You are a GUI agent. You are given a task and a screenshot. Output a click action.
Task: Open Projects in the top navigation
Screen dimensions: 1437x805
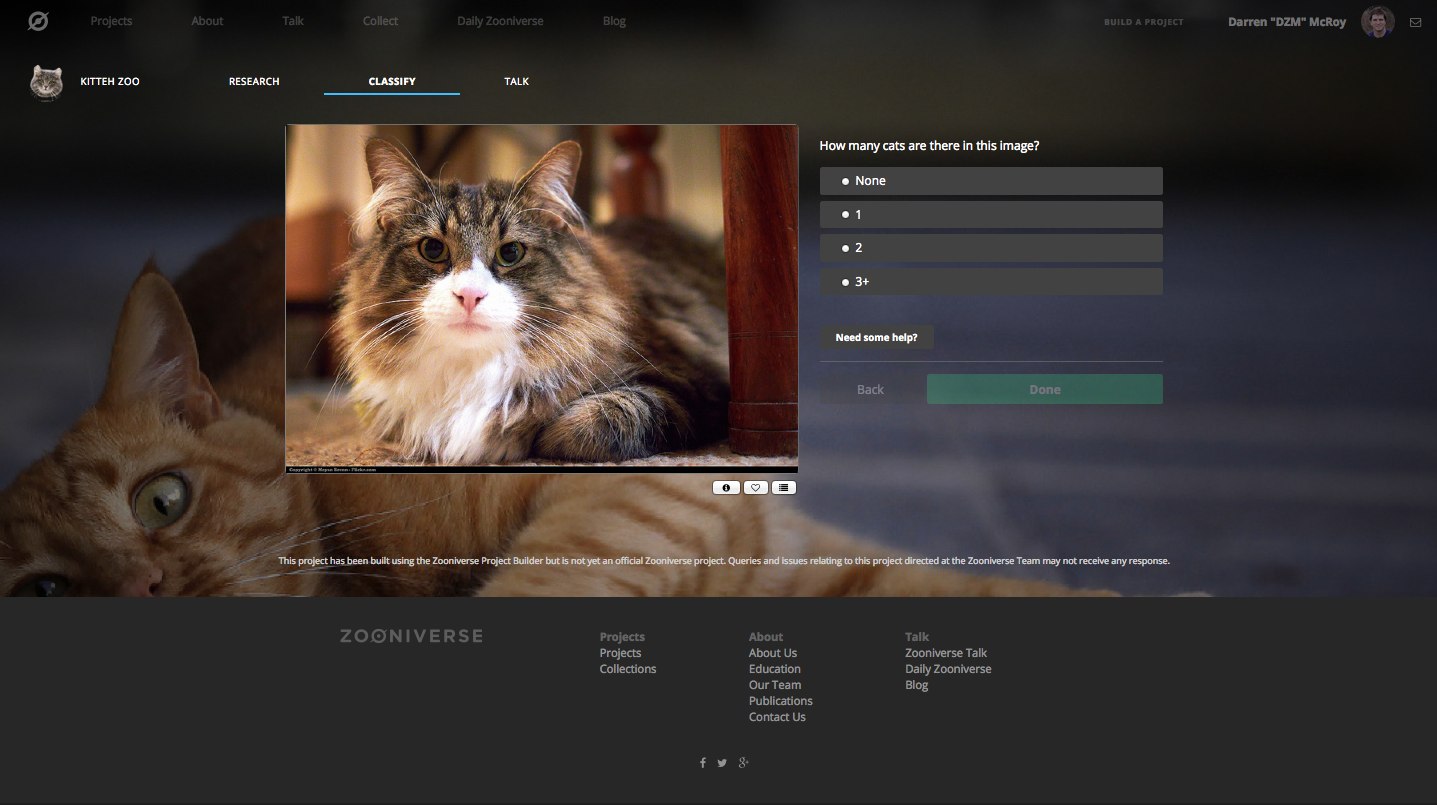[111, 21]
